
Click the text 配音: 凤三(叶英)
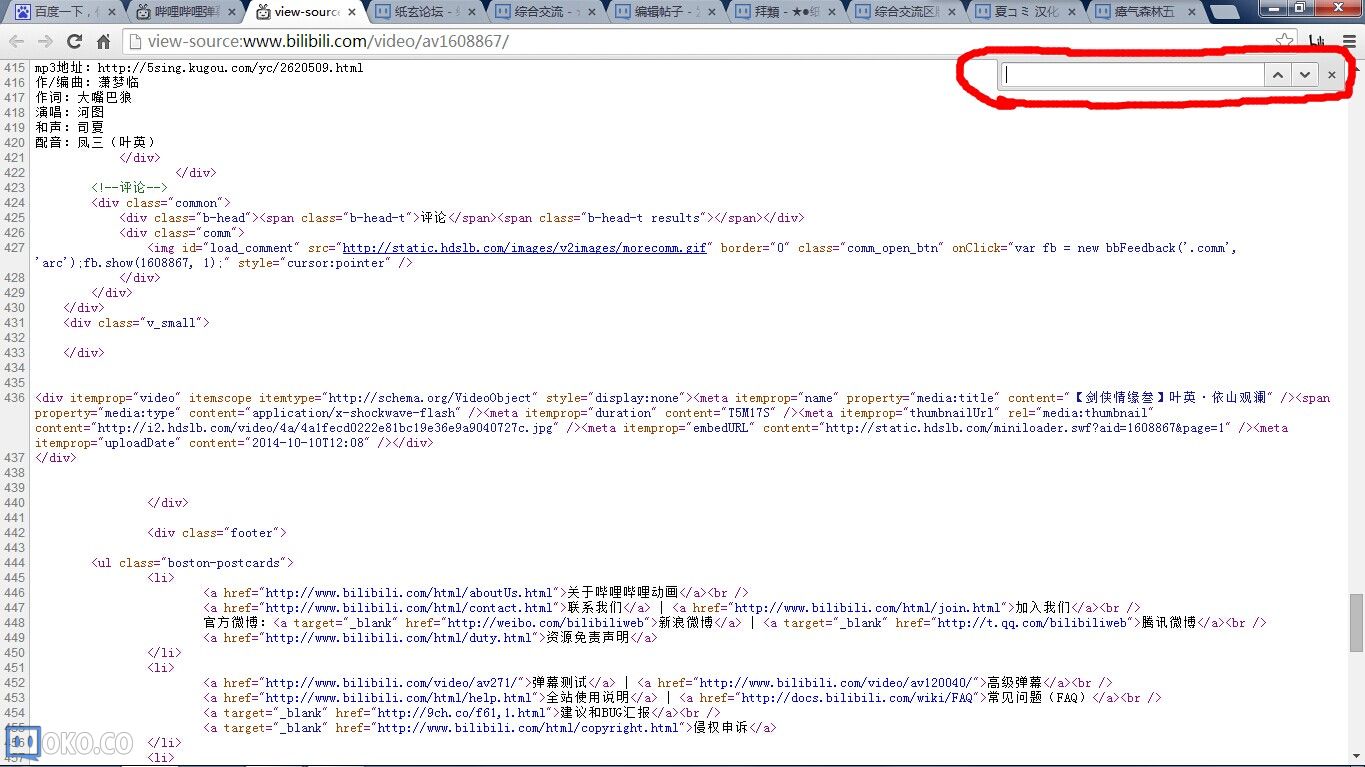(95, 143)
